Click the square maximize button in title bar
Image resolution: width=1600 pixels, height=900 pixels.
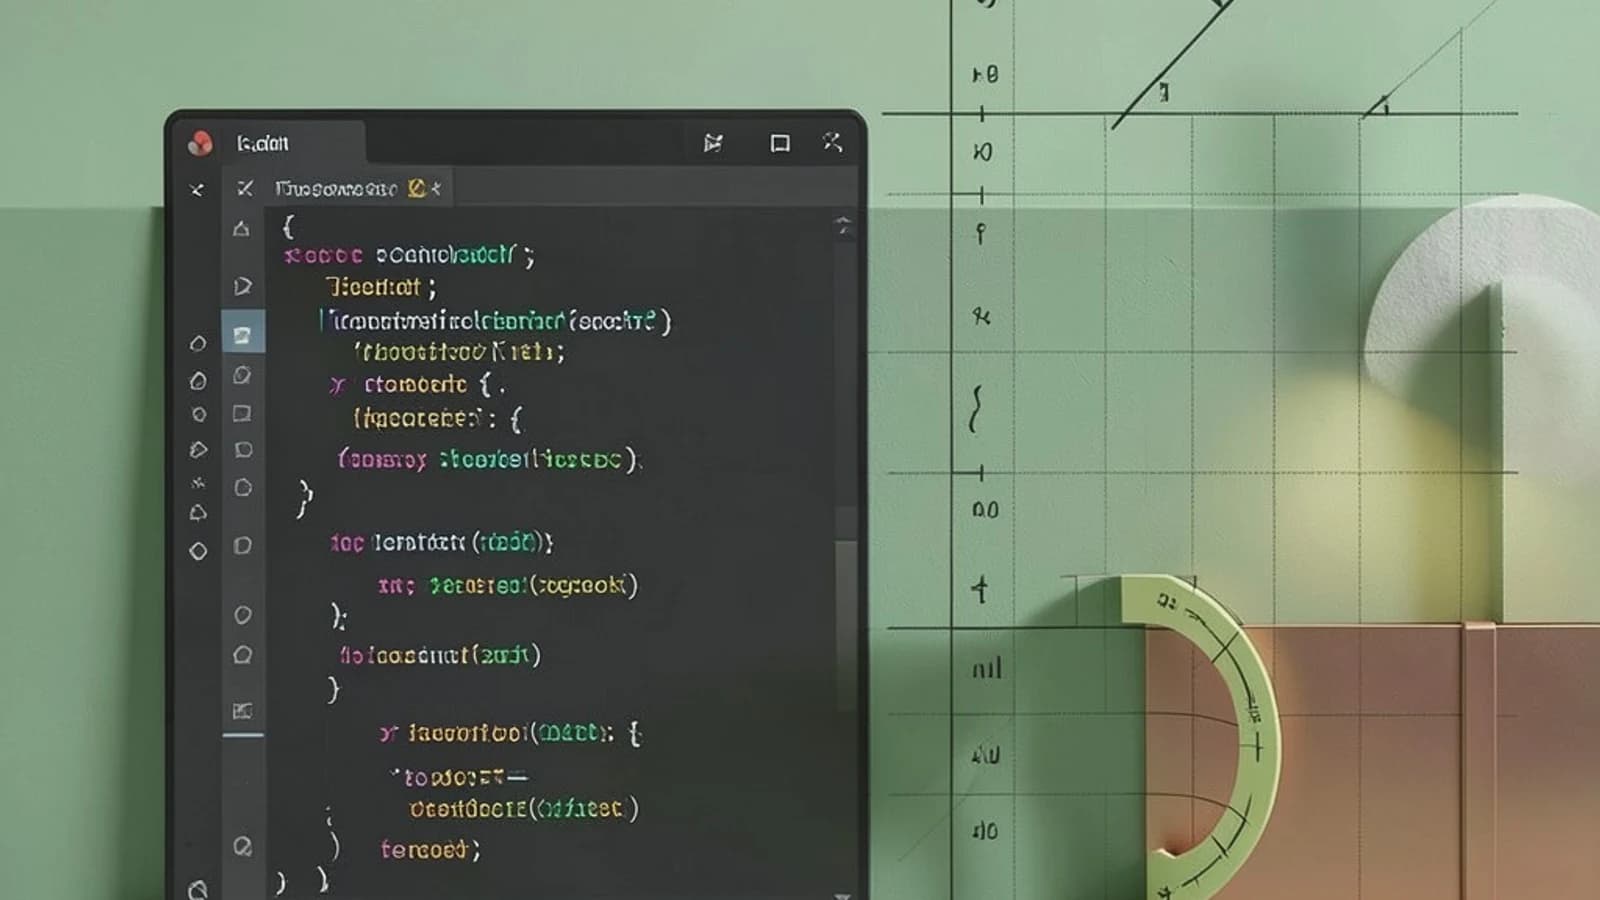point(780,144)
